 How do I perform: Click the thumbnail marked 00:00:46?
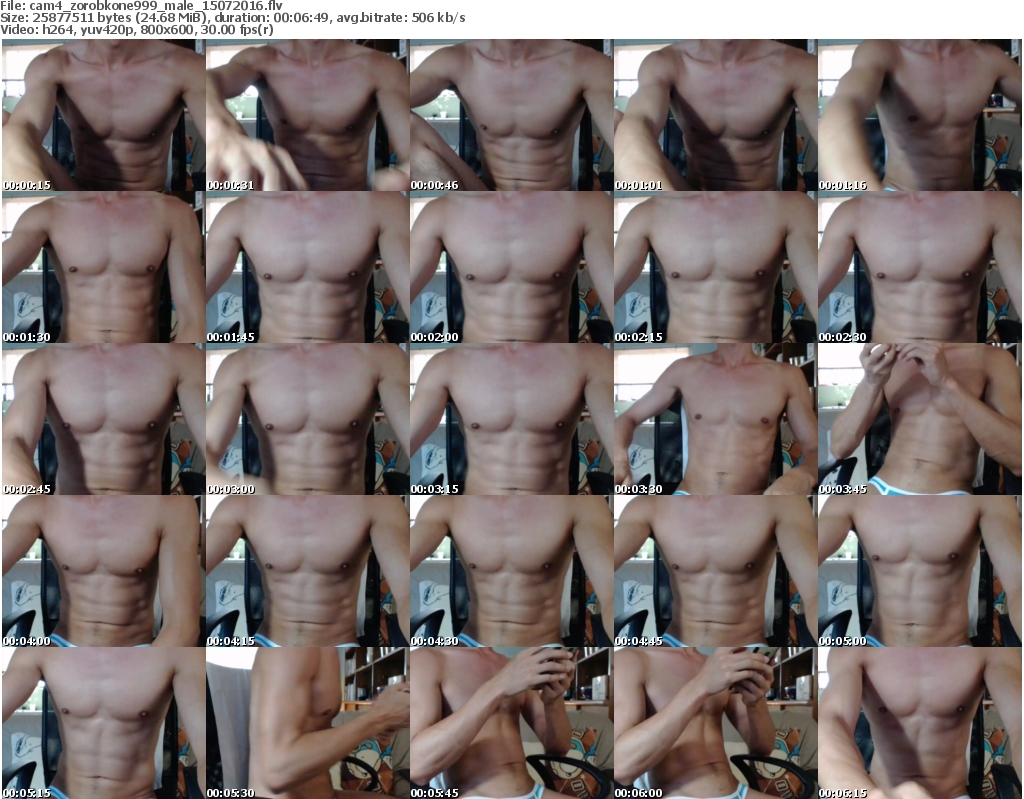point(511,115)
